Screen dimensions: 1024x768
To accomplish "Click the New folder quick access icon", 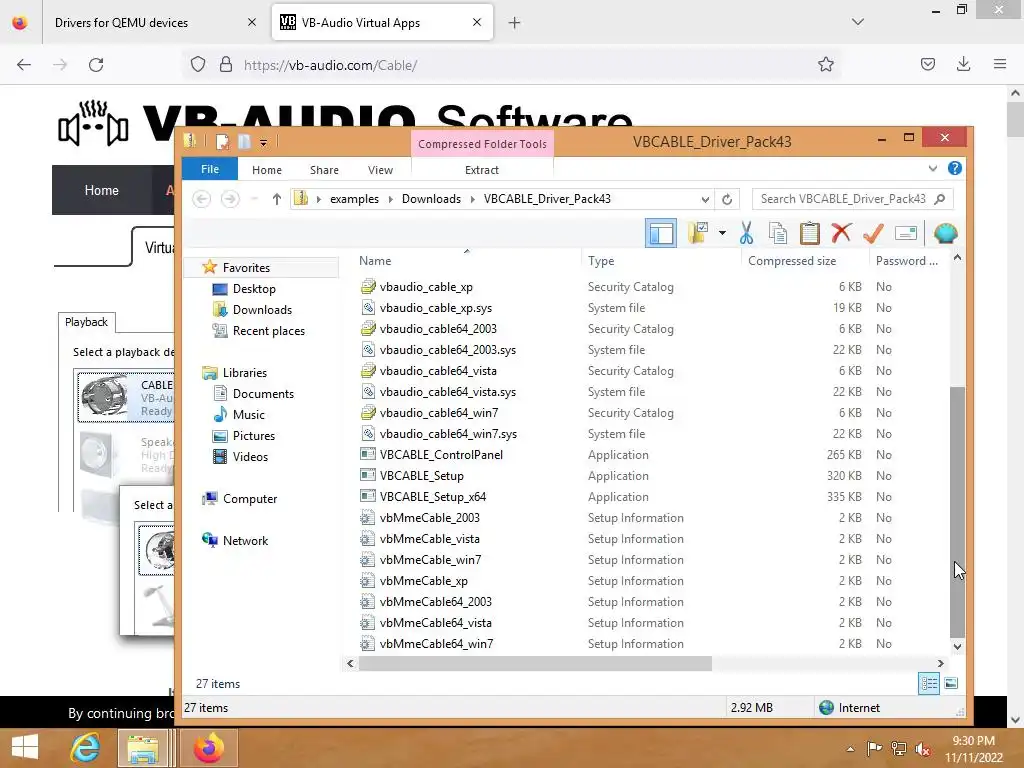I will pyautogui.click(x=244, y=142).
